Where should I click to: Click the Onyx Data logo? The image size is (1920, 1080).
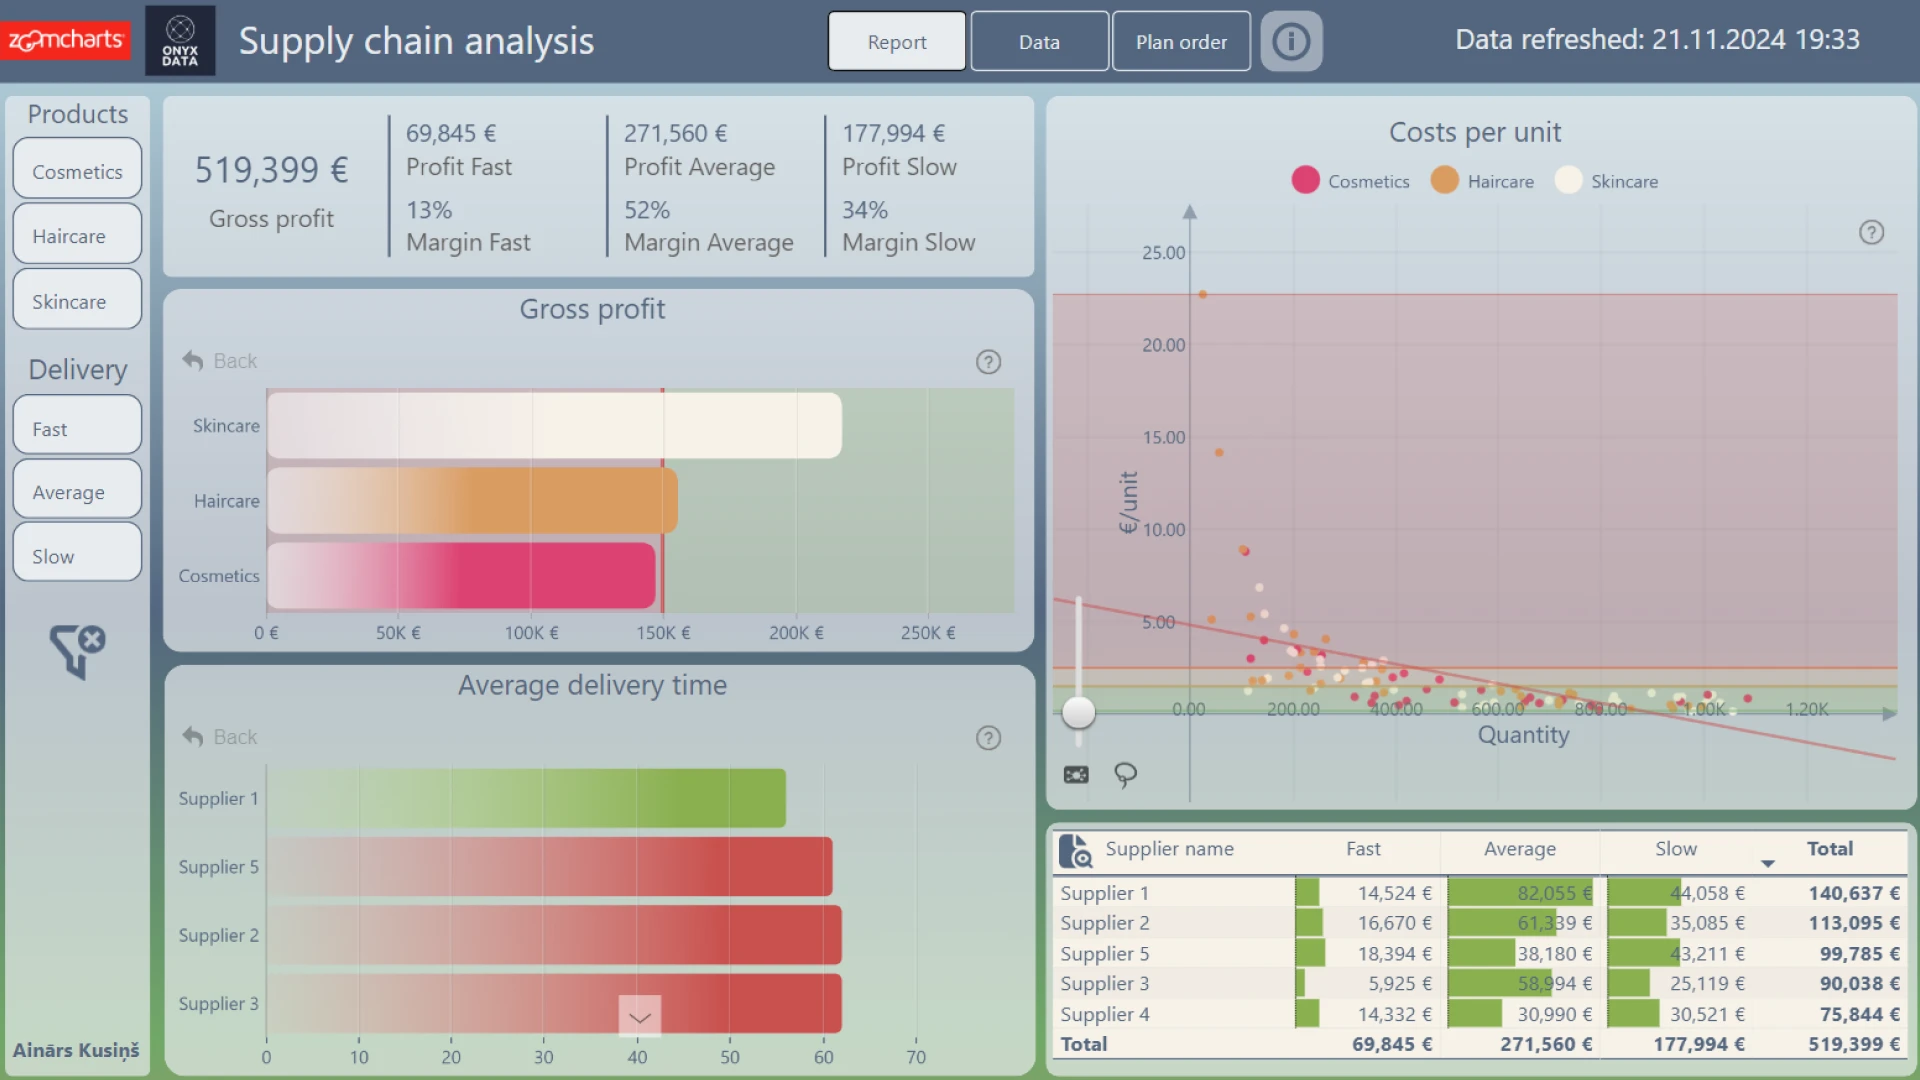pyautogui.click(x=180, y=40)
